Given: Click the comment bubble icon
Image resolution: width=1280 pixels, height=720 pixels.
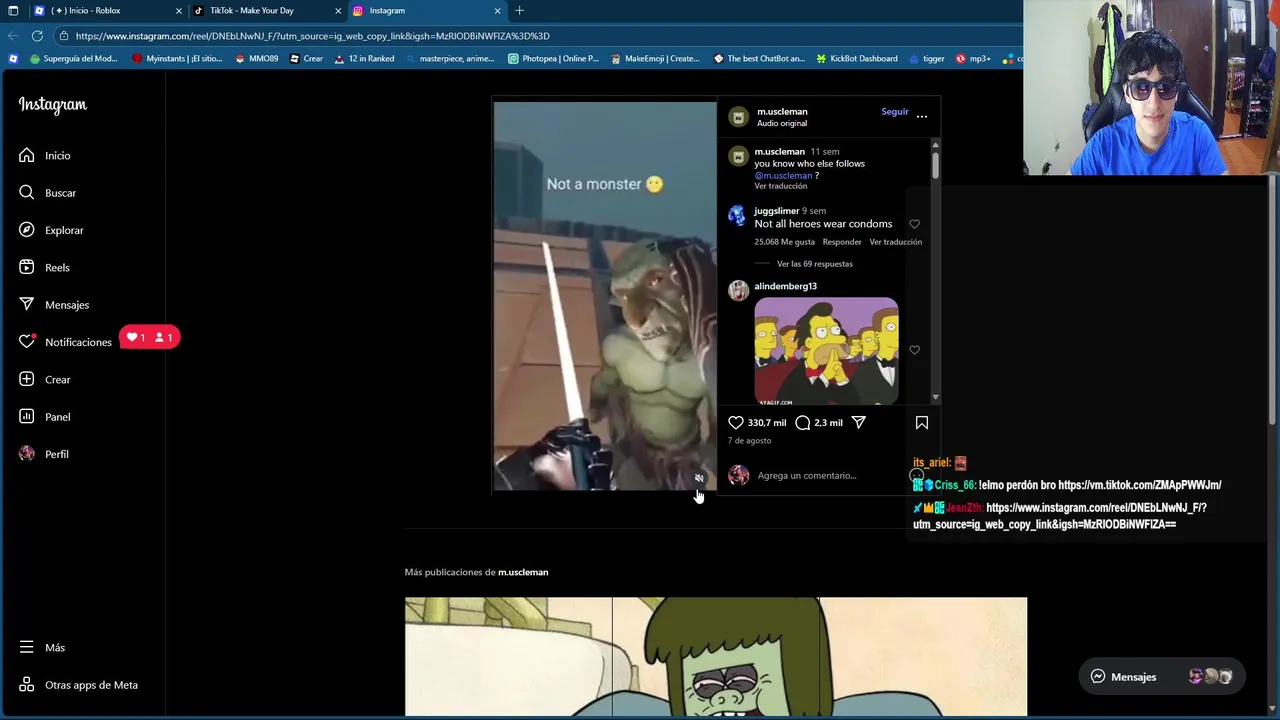Looking at the screenshot, I should click(802, 422).
